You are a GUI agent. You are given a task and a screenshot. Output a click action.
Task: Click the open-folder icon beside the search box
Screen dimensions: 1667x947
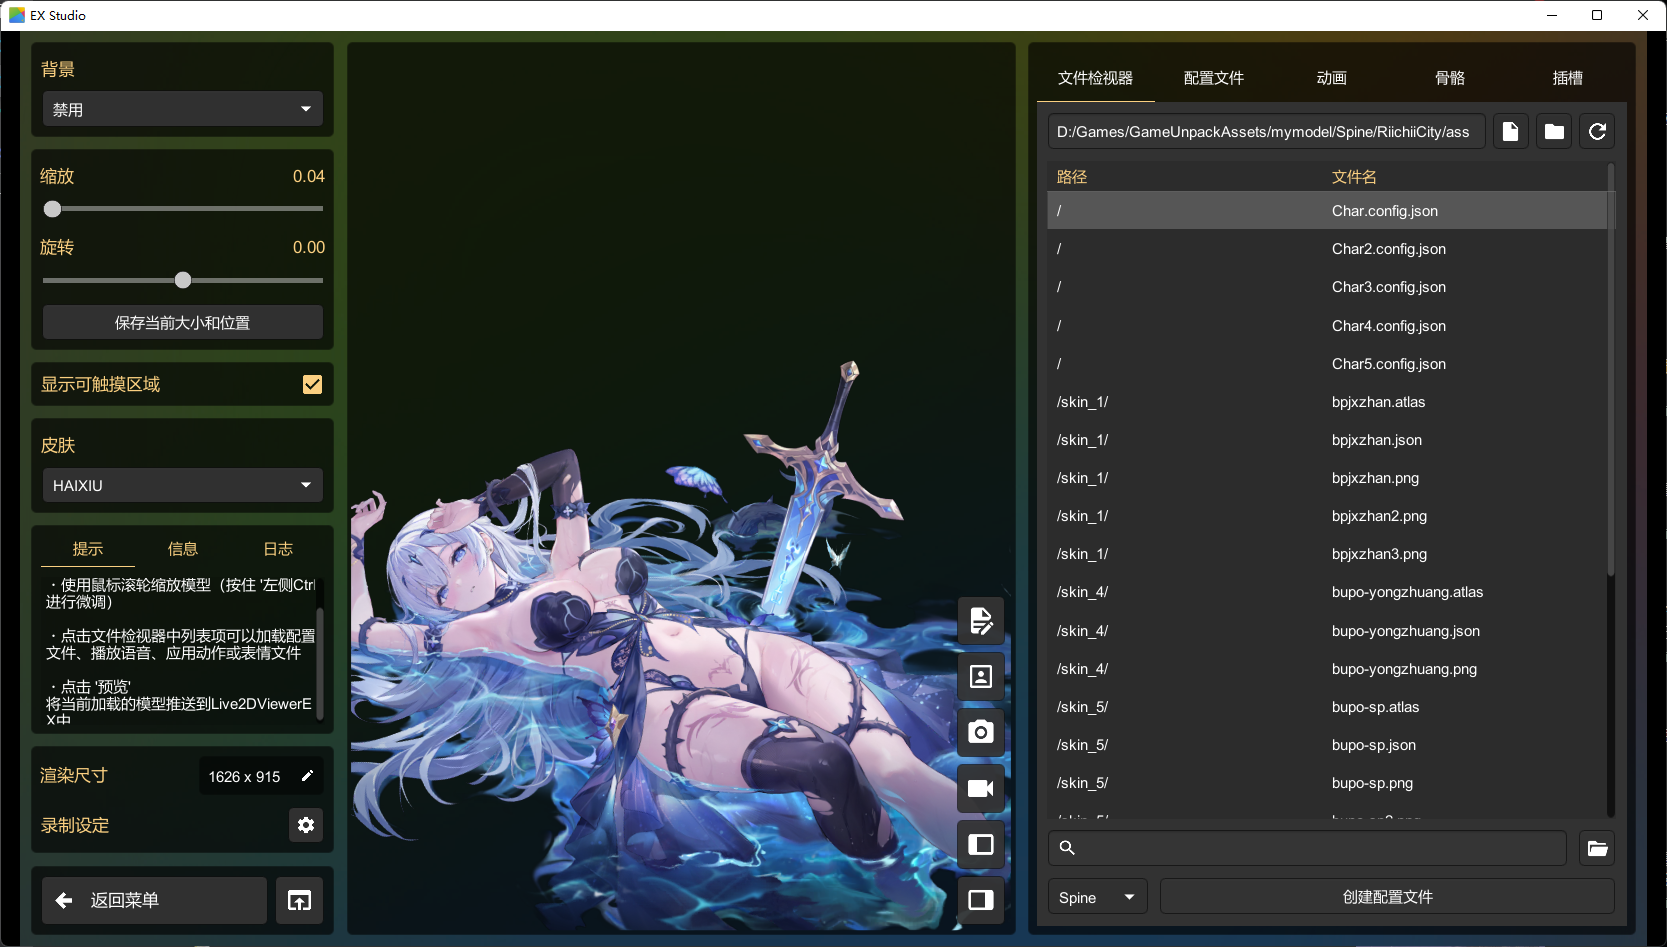click(1597, 848)
